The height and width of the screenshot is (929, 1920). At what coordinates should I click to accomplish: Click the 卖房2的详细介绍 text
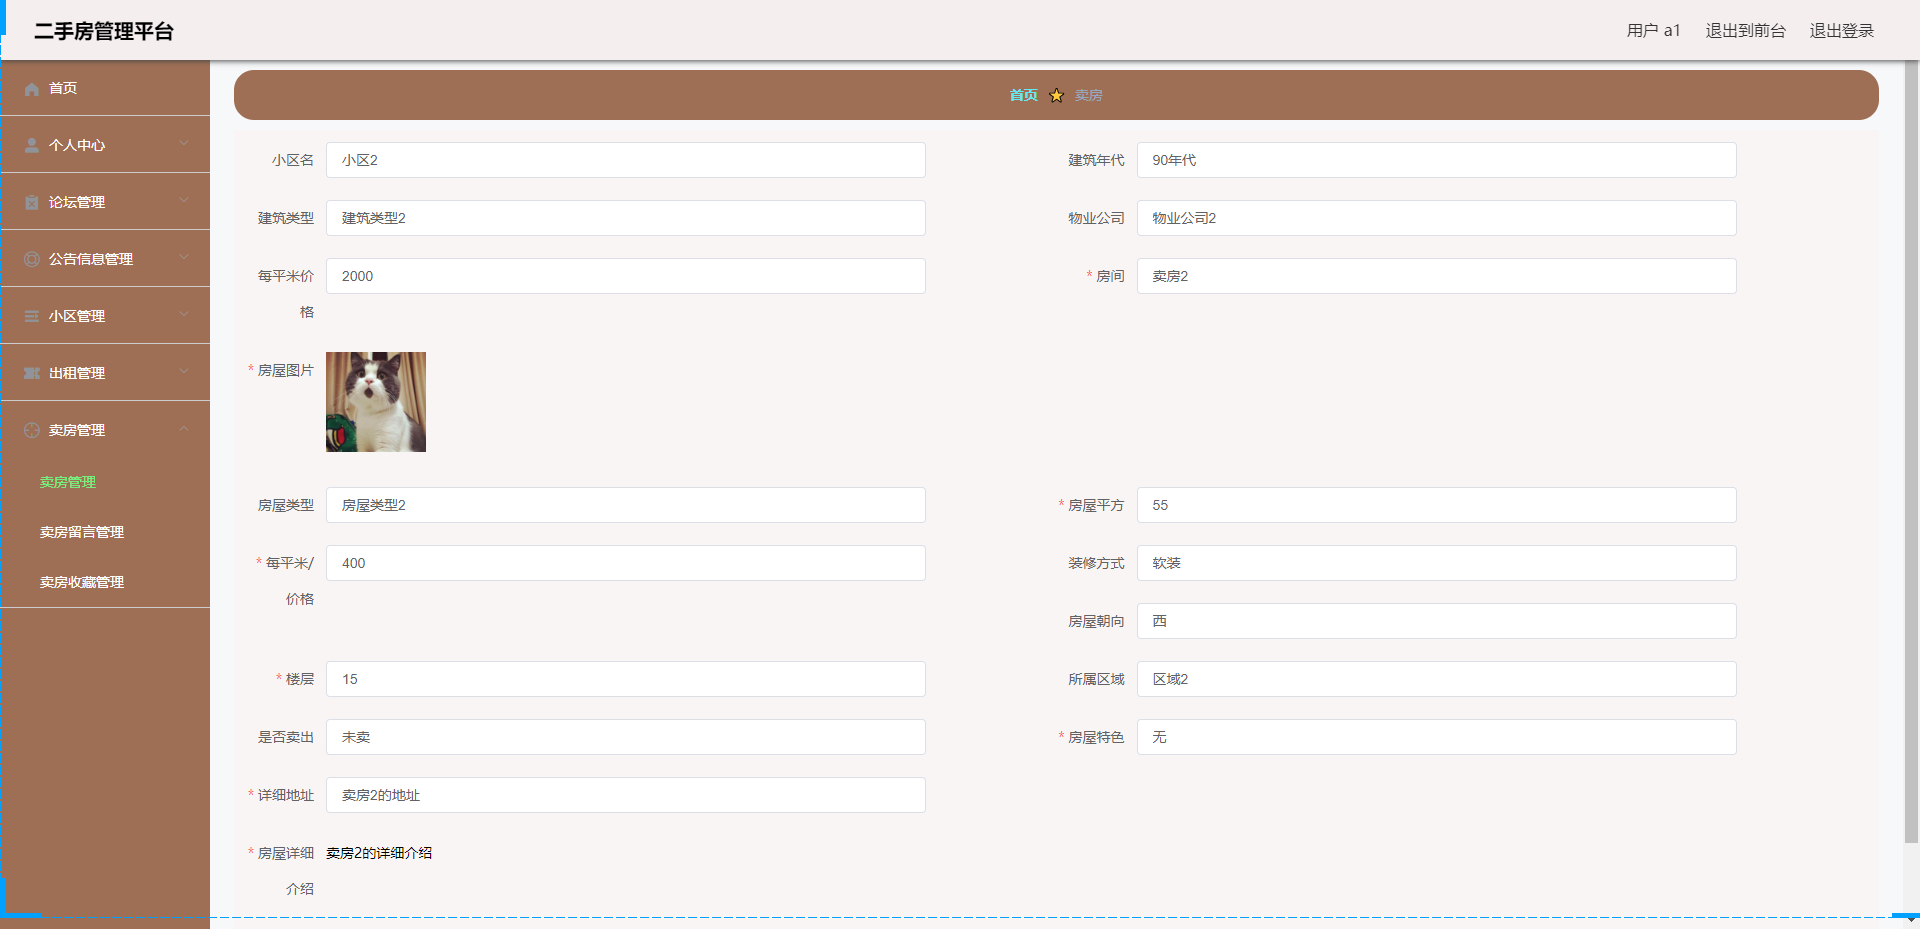click(x=379, y=853)
